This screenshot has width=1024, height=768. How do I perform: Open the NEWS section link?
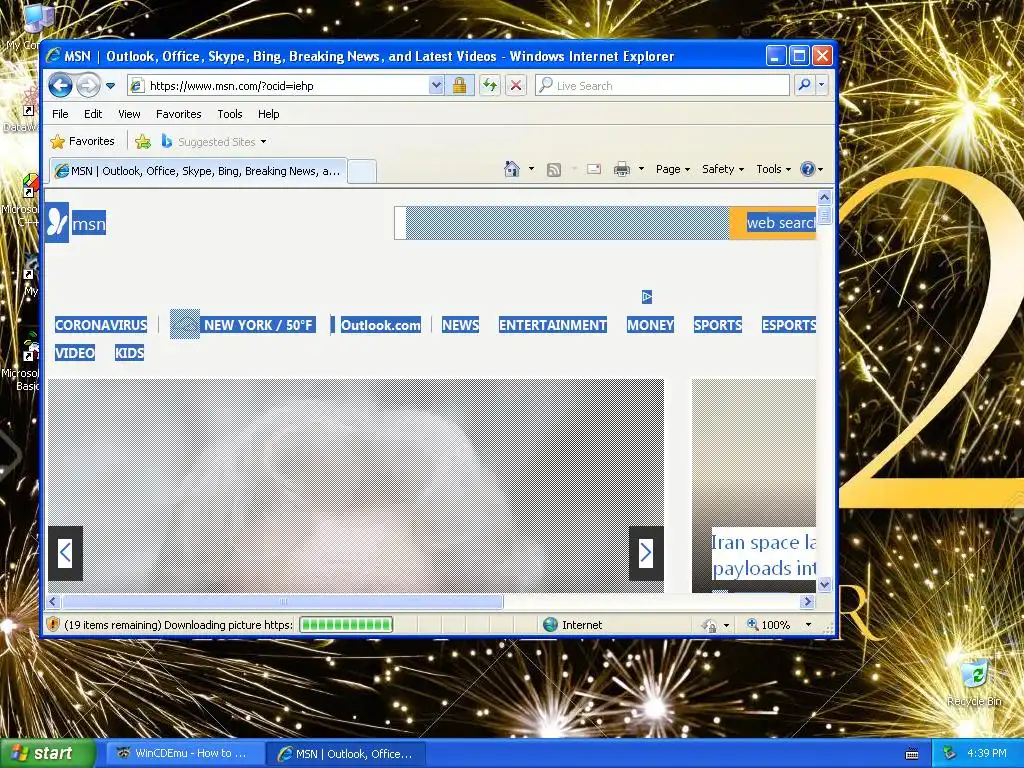[x=460, y=325]
